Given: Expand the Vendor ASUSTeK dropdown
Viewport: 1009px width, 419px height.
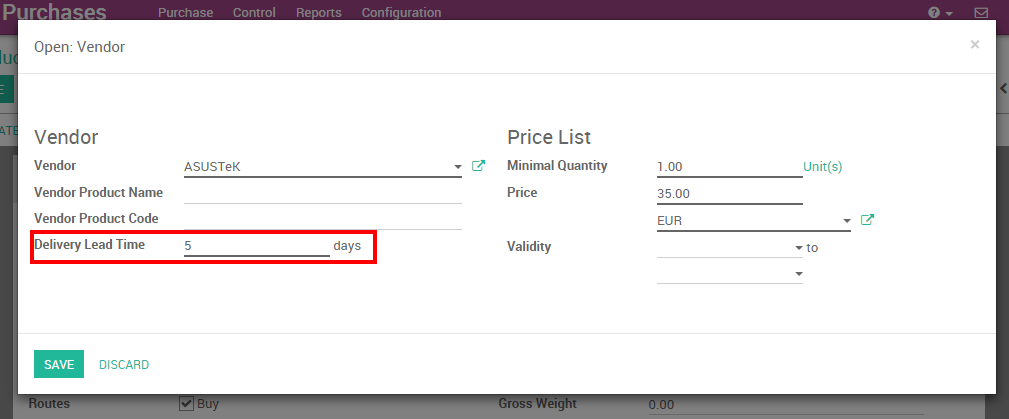Looking at the screenshot, I should pyautogui.click(x=457, y=167).
